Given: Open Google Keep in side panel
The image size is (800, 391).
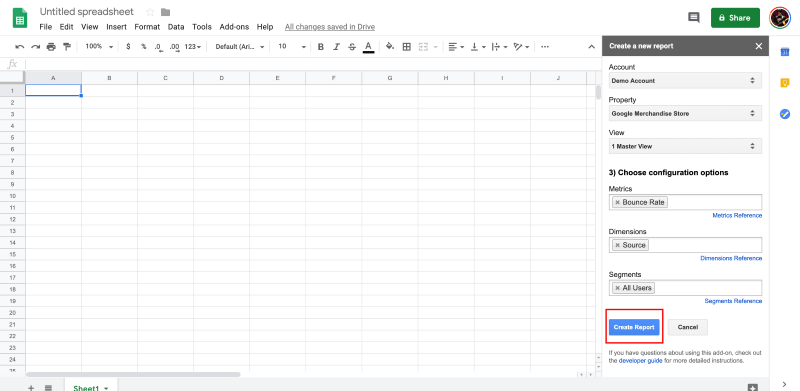Looking at the screenshot, I should (x=785, y=83).
